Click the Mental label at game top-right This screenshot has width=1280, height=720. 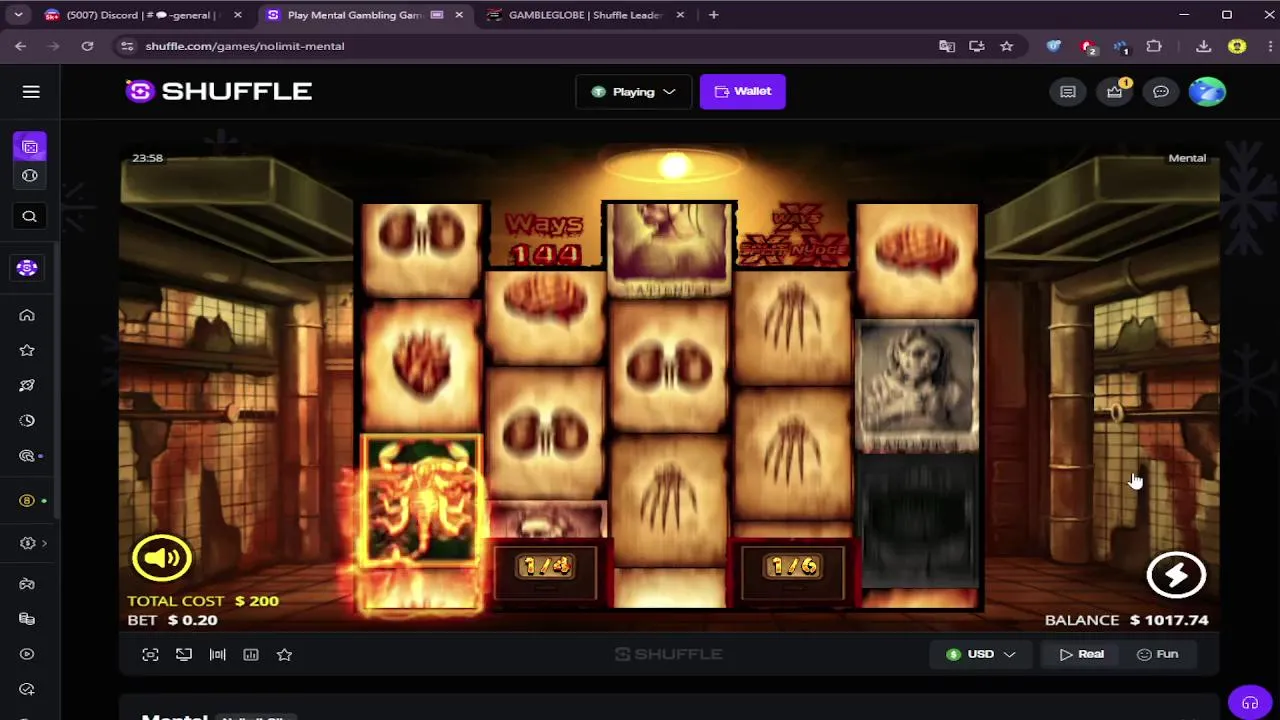(1187, 158)
